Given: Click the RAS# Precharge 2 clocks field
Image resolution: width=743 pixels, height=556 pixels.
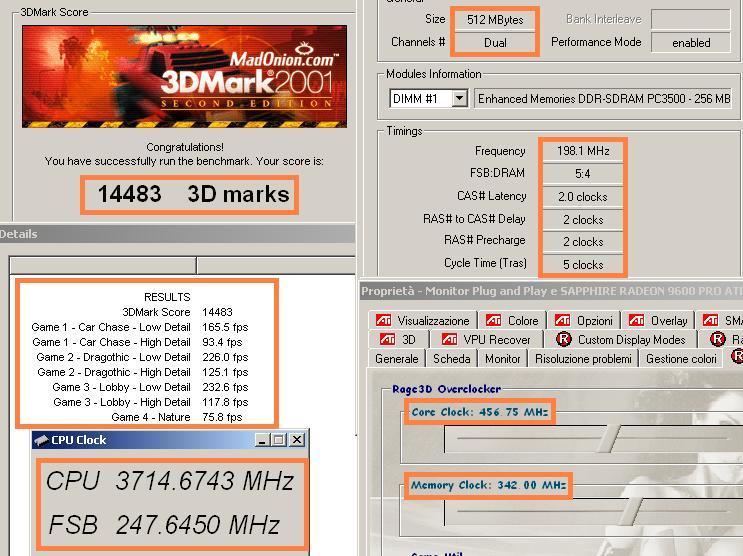Looking at the screenshot, I should click(583, 242).
